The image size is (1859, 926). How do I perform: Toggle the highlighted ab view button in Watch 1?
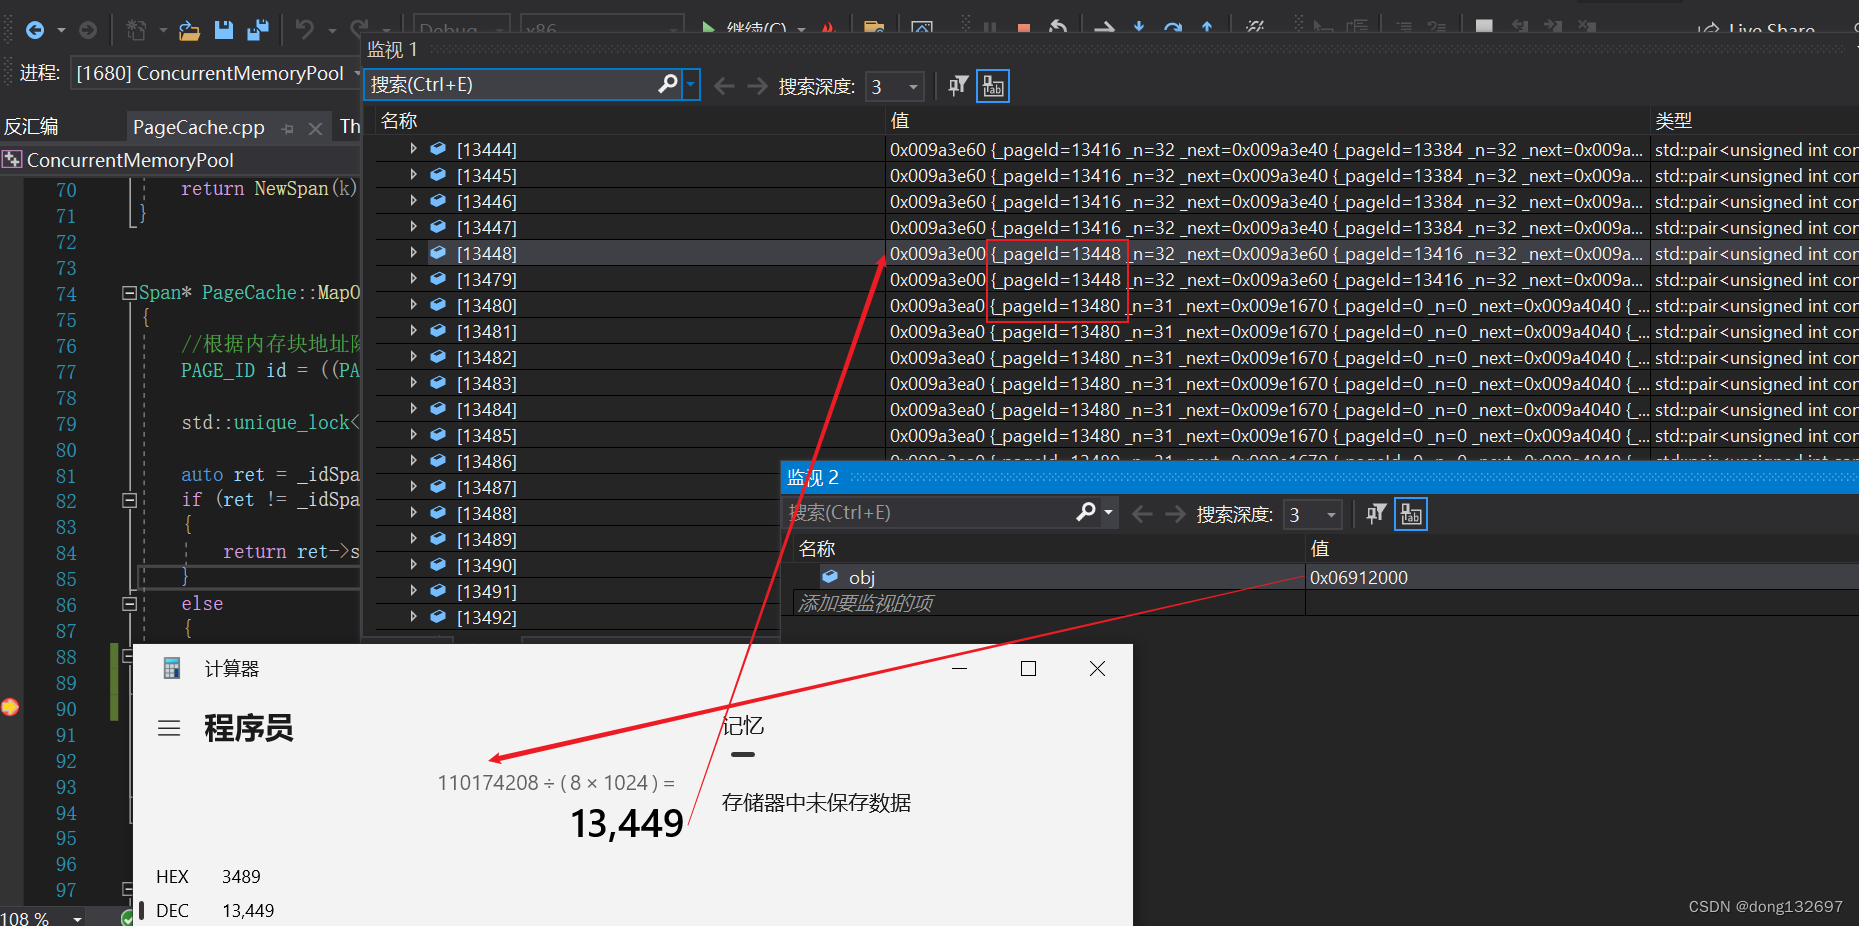pyautogui.click(x=993, y=86)
